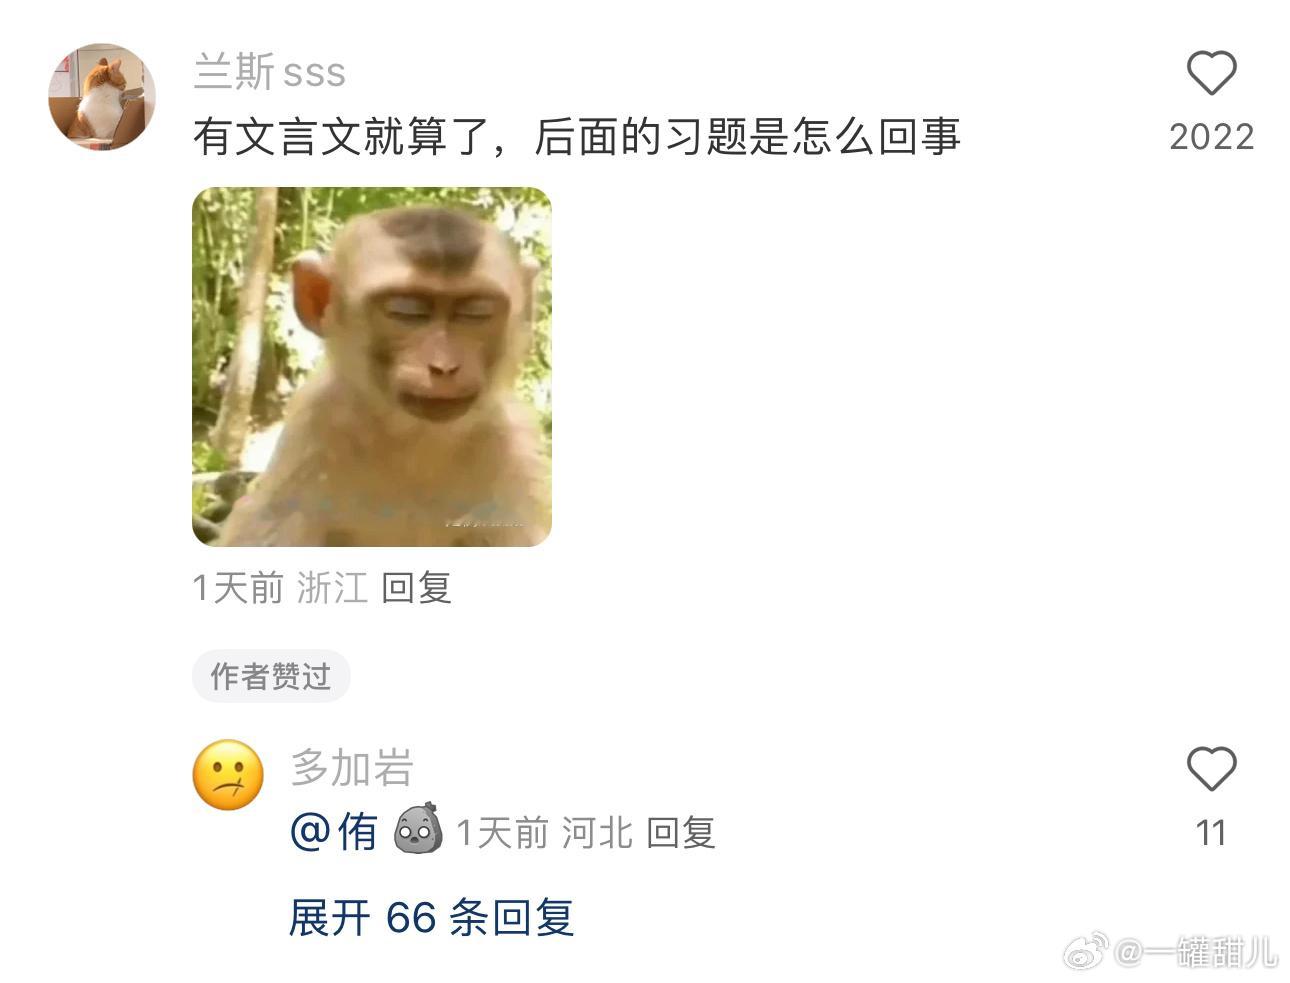The width and height of the screenshot is (1290, 983).
Task: Like the comment by 兰斯sss
Action: pyautogui.click(x=1211, y=74)
